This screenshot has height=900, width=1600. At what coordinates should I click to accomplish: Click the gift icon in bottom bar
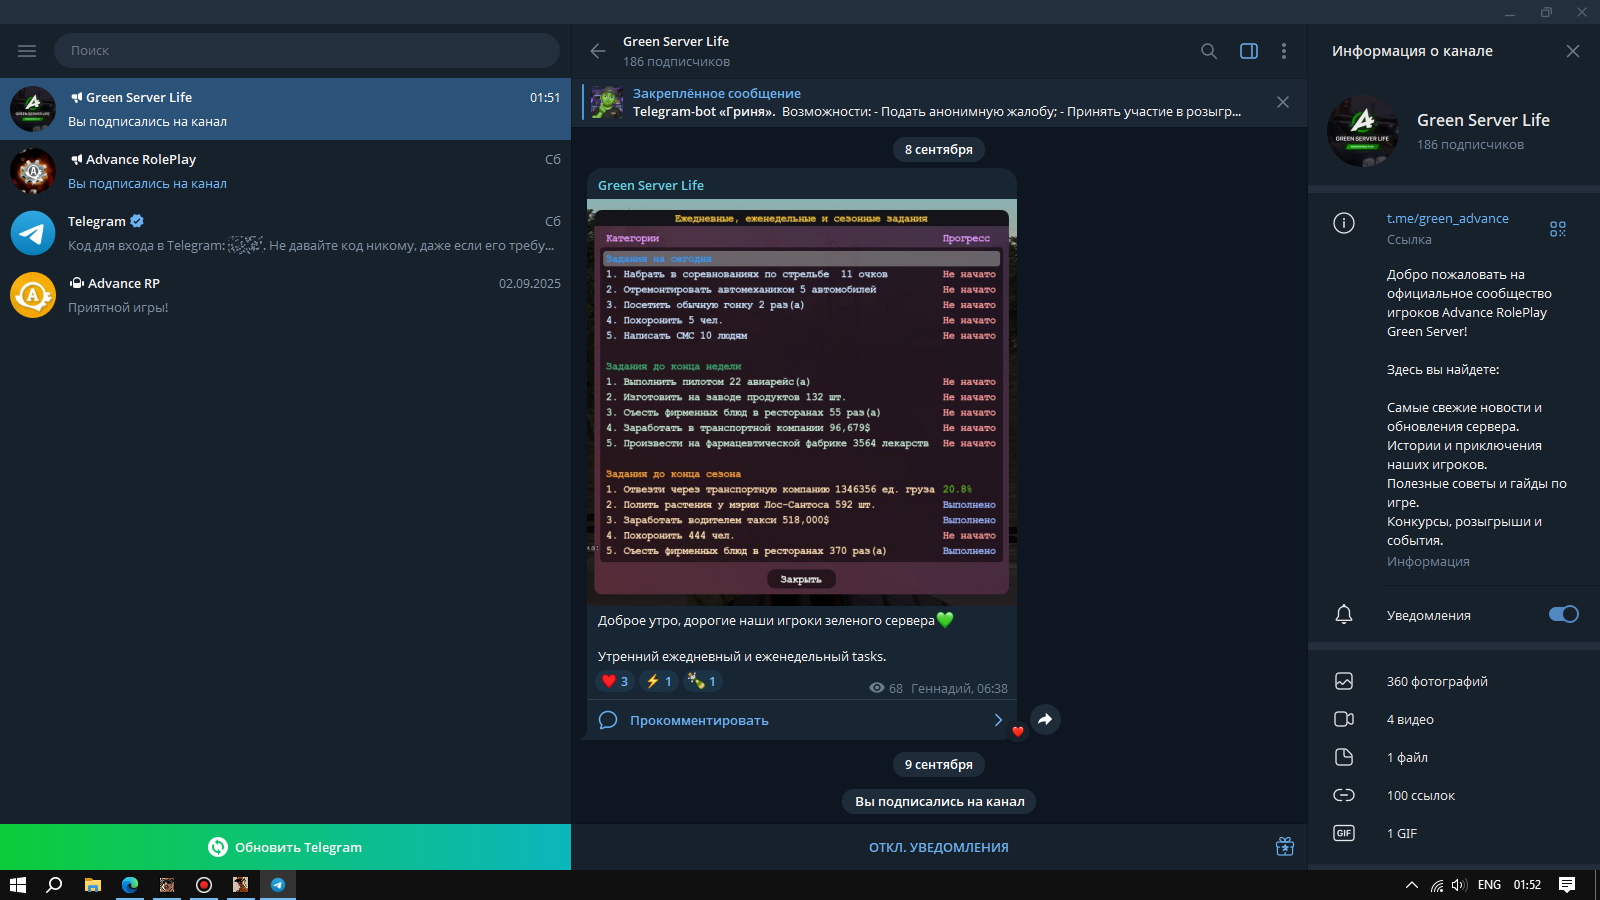click(x=1285, y=847)
